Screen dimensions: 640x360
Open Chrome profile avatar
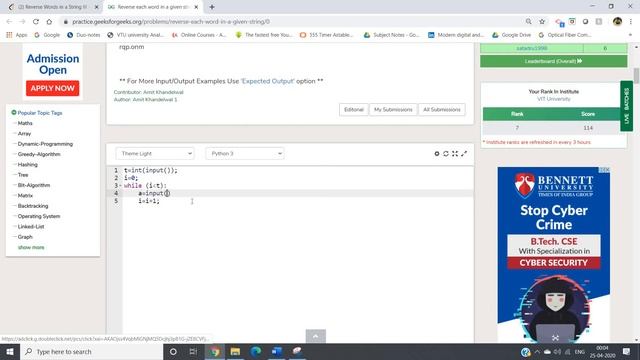coord(617,21)
